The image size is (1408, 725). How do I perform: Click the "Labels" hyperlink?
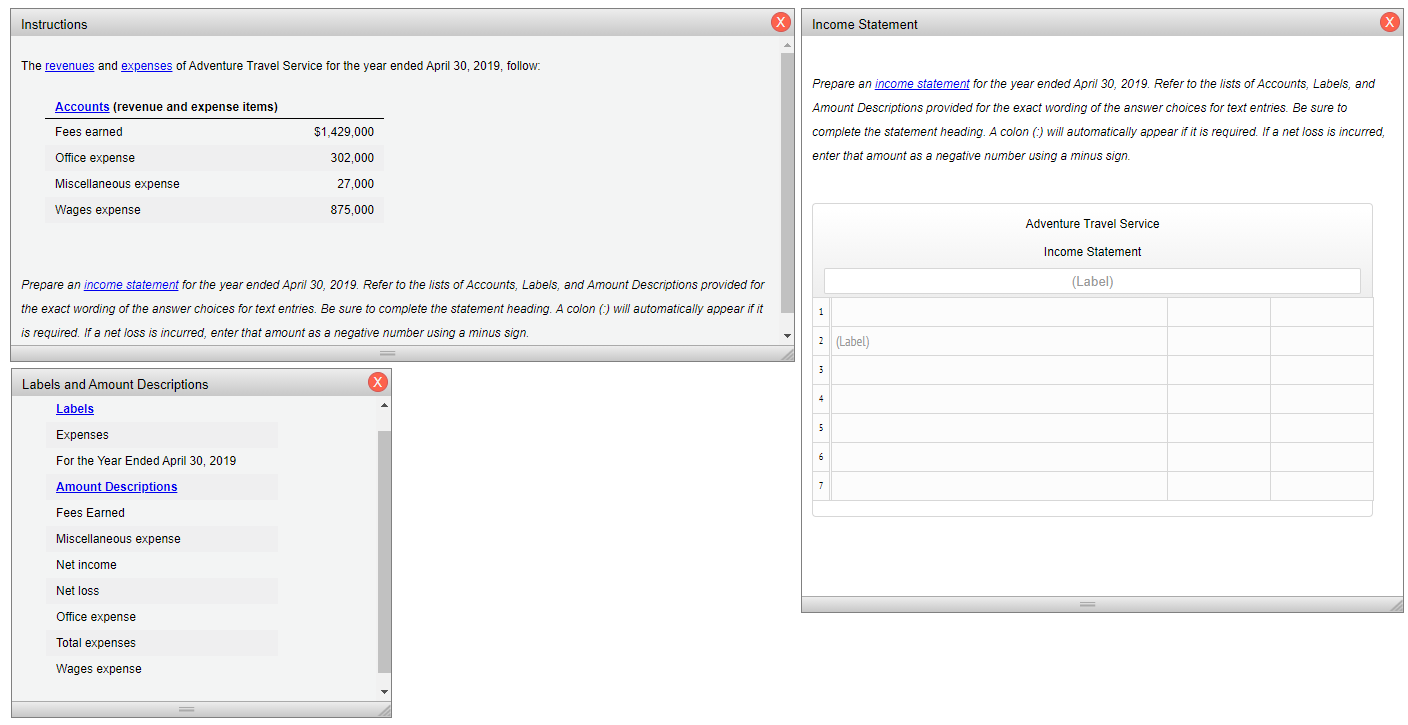[75, 408]
